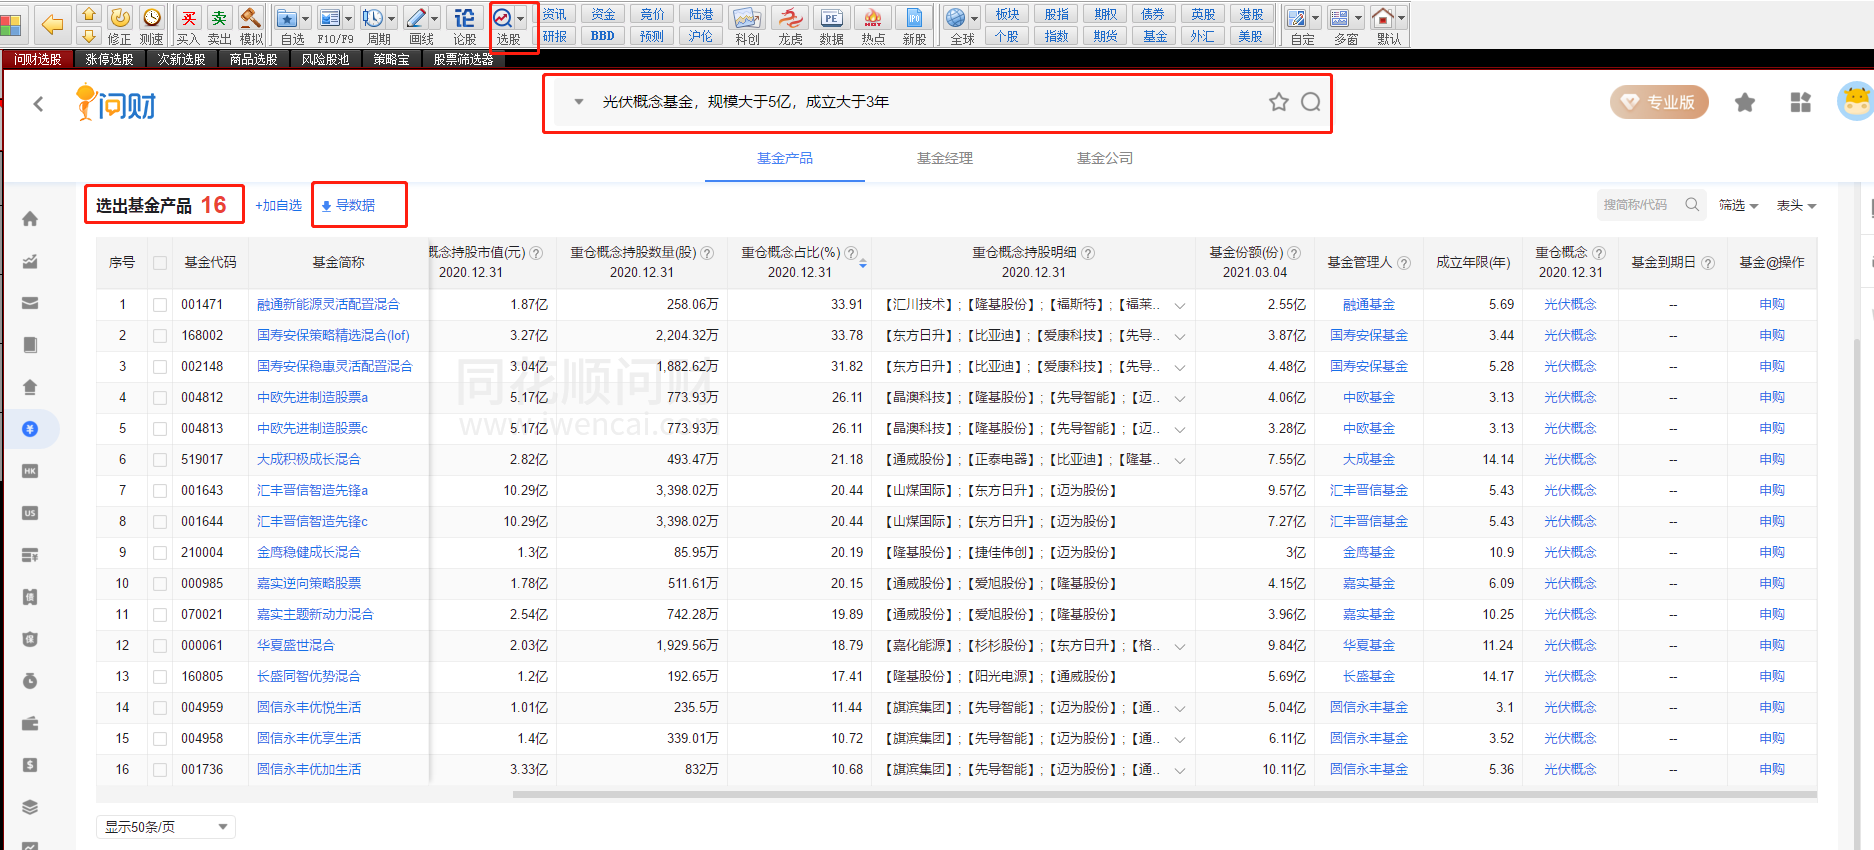Screen dimensions: 1874x850
Task: Open the 龙虎 dragon-tiger list icon
Action: [790, 25]
